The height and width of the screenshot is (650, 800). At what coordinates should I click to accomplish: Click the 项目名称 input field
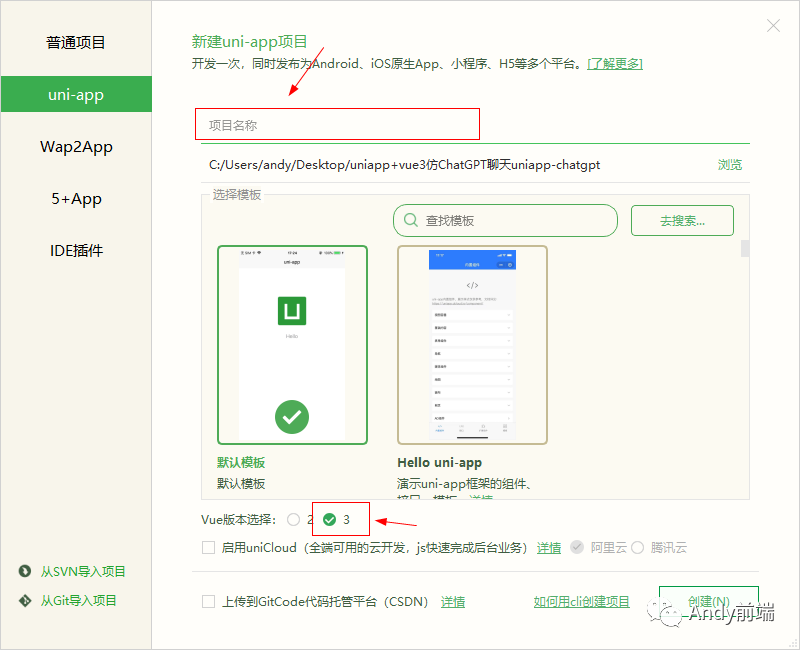[x=337, y=123]
